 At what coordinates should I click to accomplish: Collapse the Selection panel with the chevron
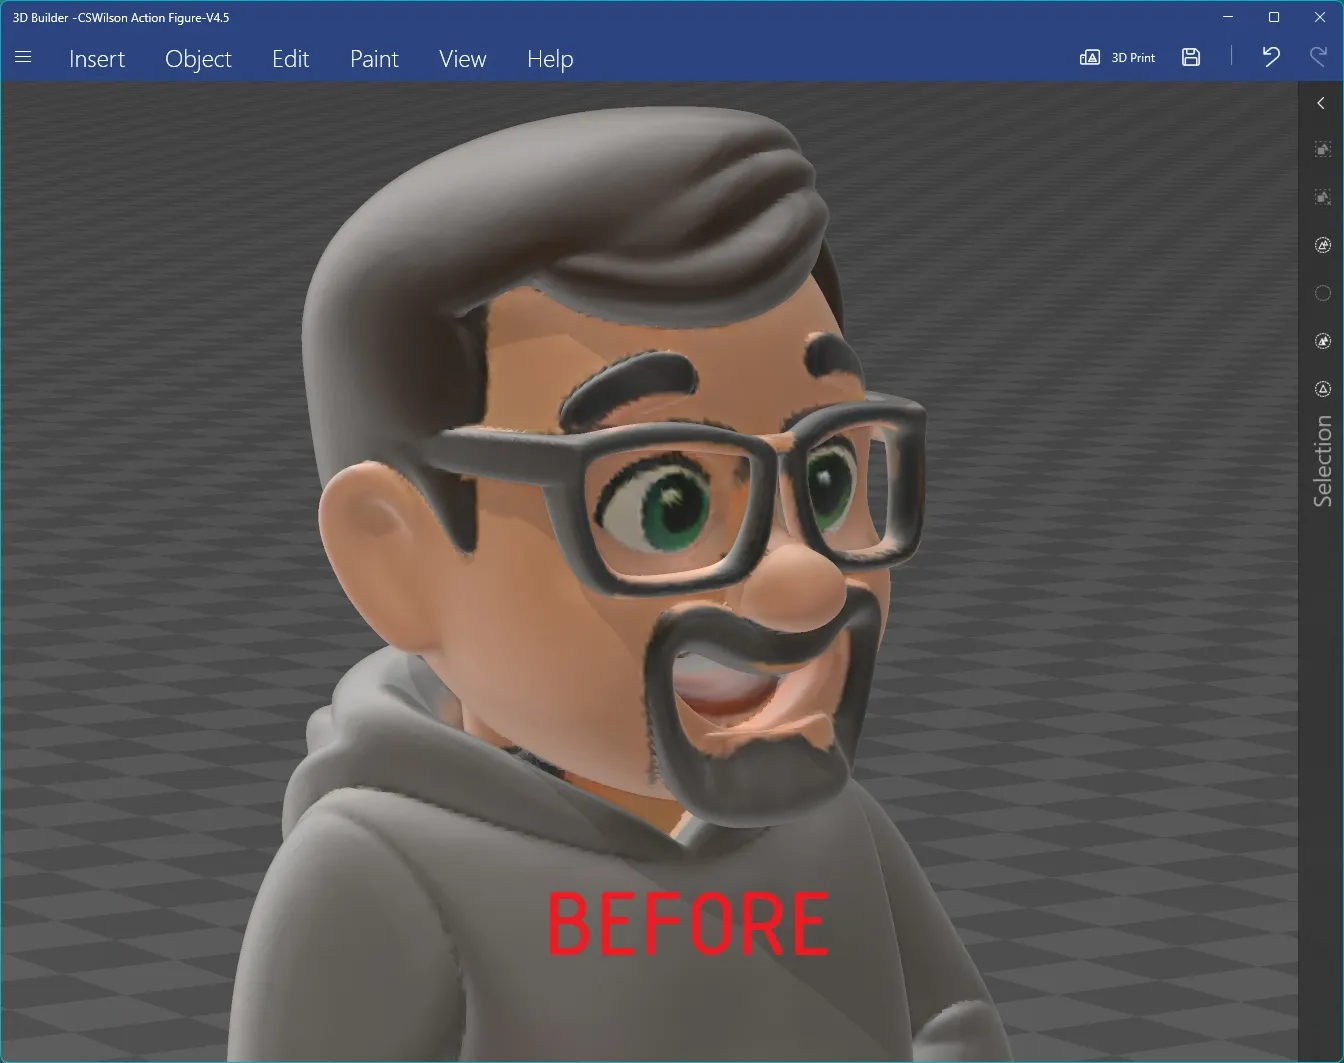pyautogui.click(x=1319, y=102)
